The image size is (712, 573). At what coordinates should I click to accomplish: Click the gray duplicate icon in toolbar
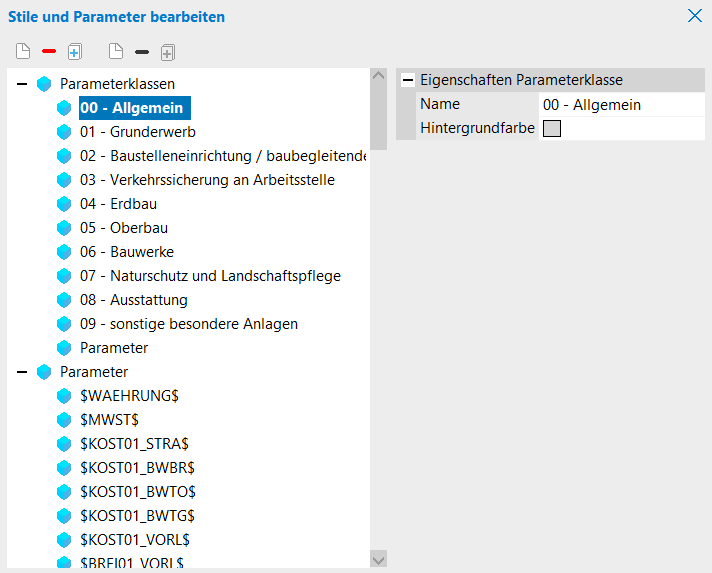coord(168,51)
